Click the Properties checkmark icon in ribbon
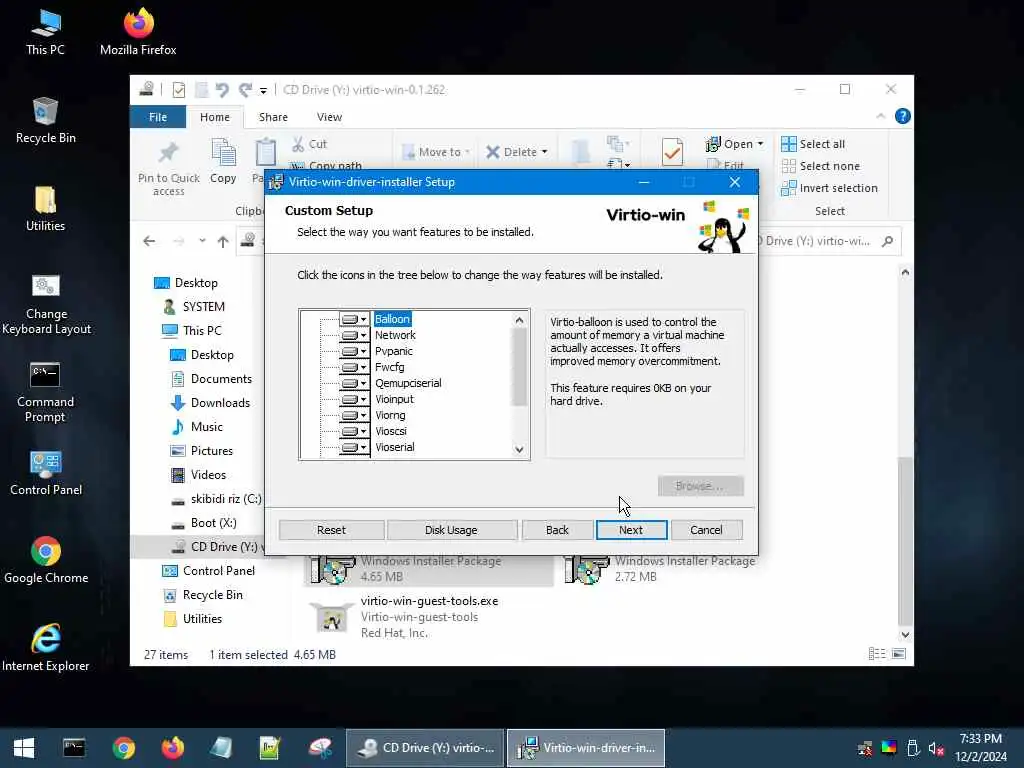The height and width of the screenshot is (768, 1024). [x=672, y=152]
